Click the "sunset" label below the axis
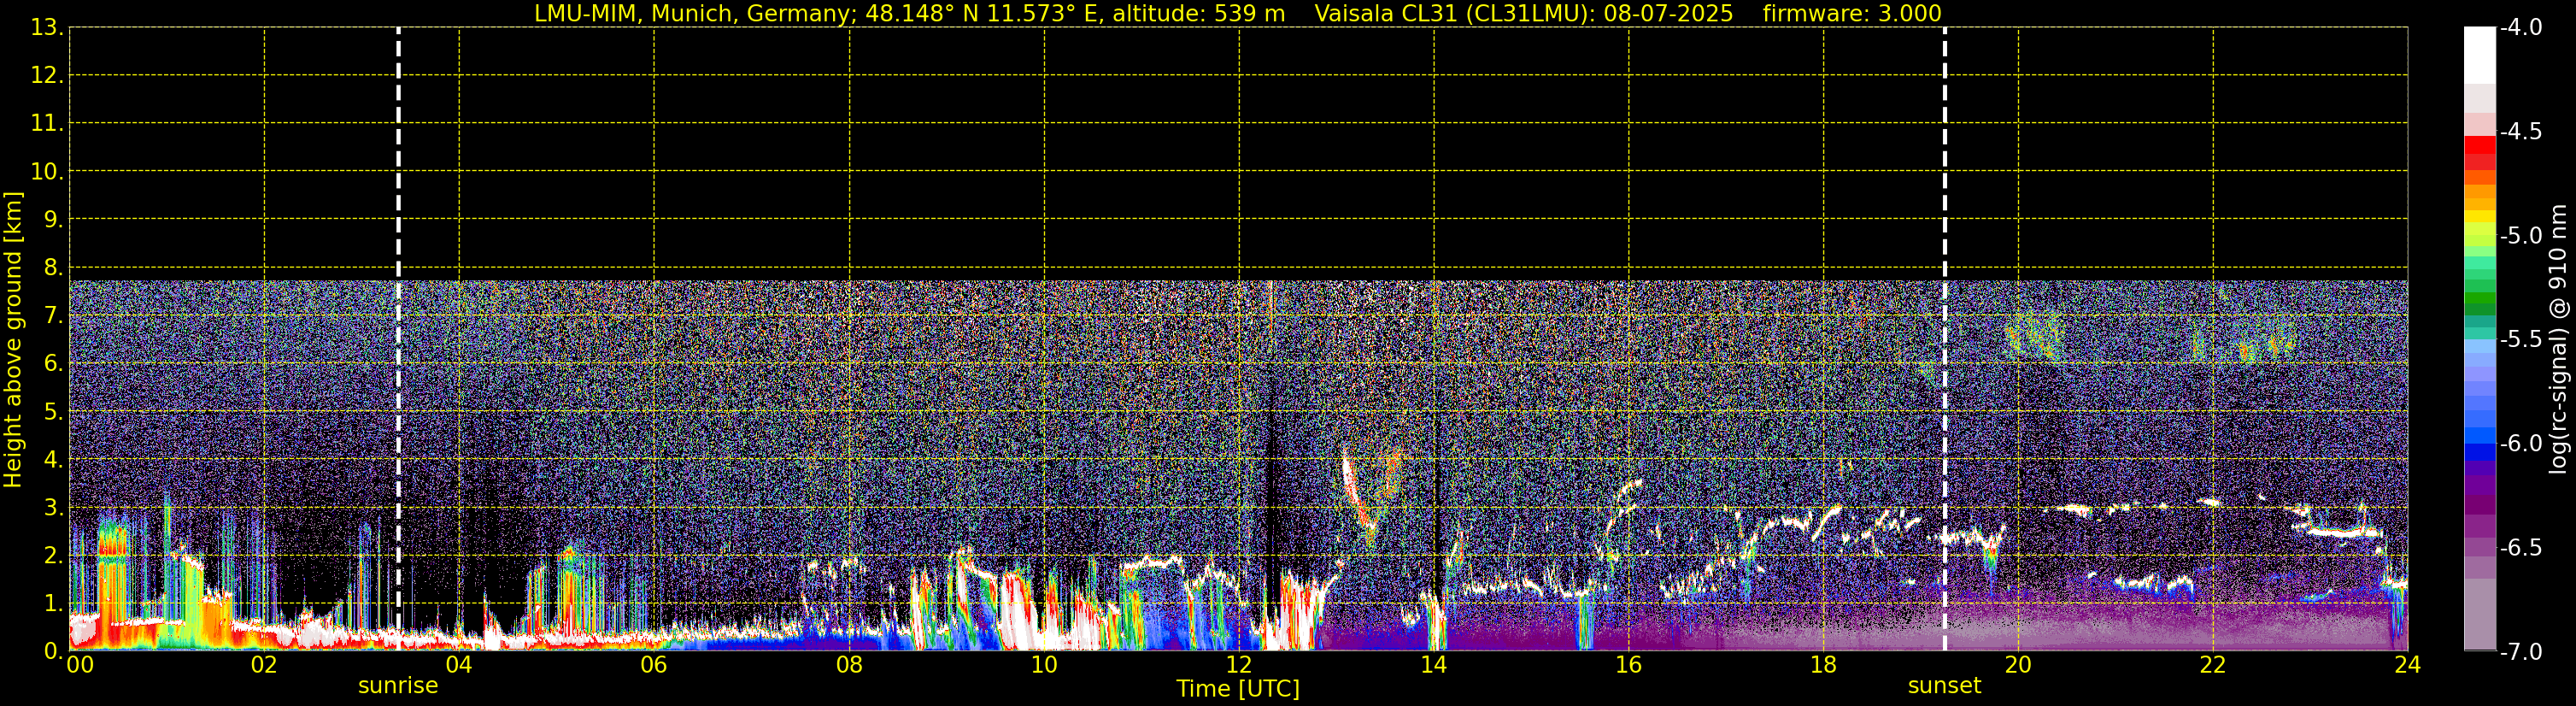 [1944, 686]
